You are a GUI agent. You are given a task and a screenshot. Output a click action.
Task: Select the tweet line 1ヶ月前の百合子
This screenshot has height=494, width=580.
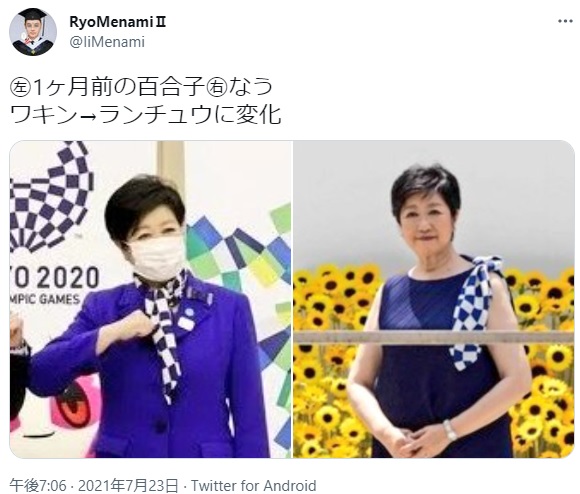click(117, 89)
